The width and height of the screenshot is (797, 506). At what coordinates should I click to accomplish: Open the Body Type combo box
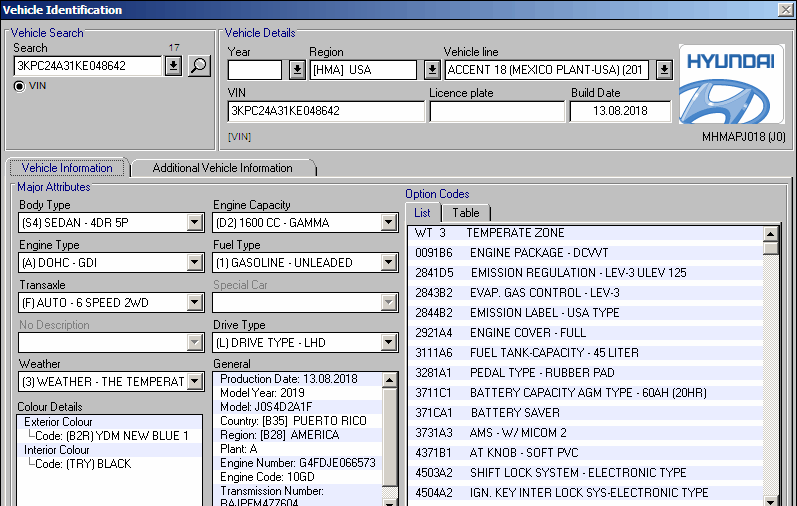195,222
